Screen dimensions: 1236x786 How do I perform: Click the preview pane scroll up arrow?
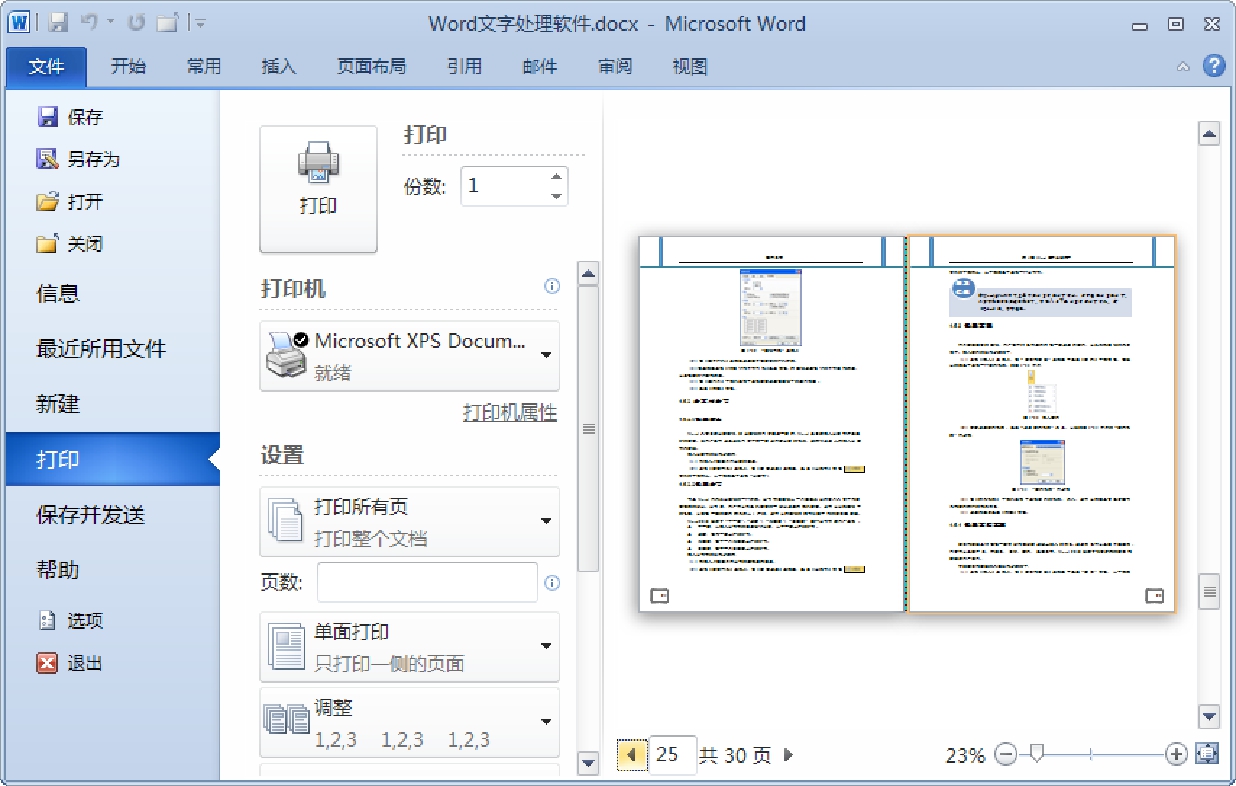1209,135
